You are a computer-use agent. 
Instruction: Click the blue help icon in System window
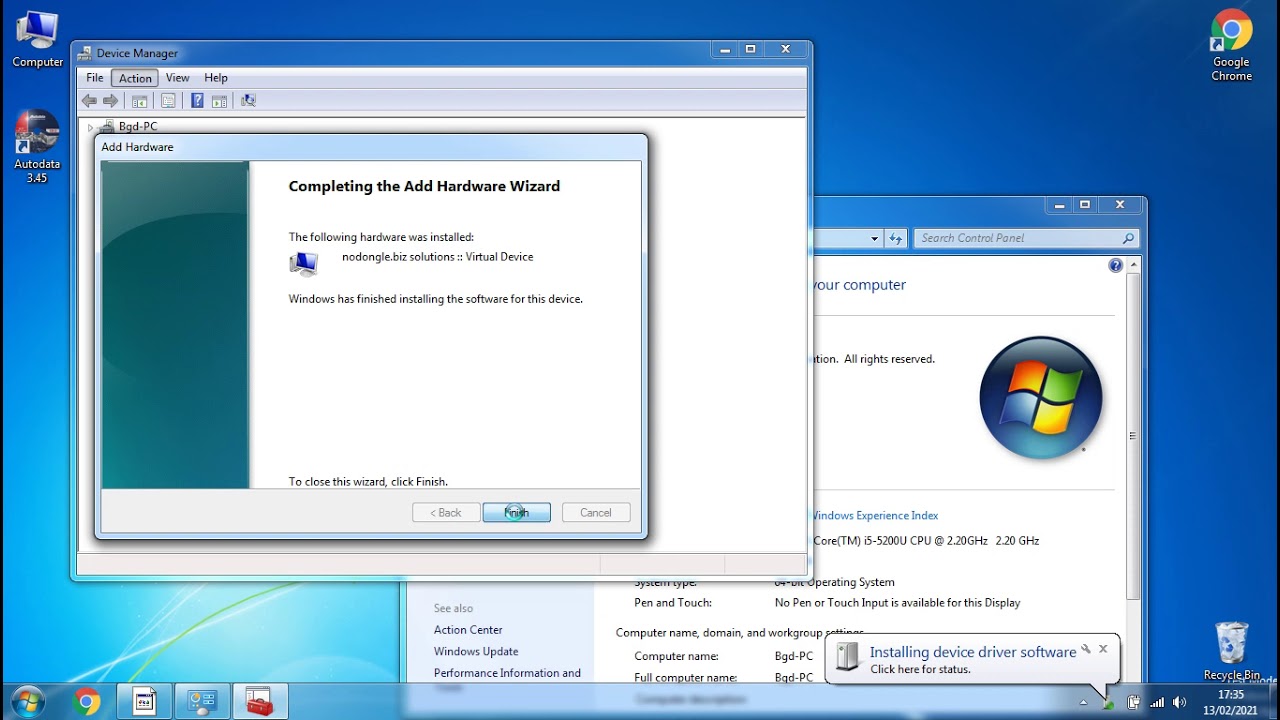[1116, 265]
